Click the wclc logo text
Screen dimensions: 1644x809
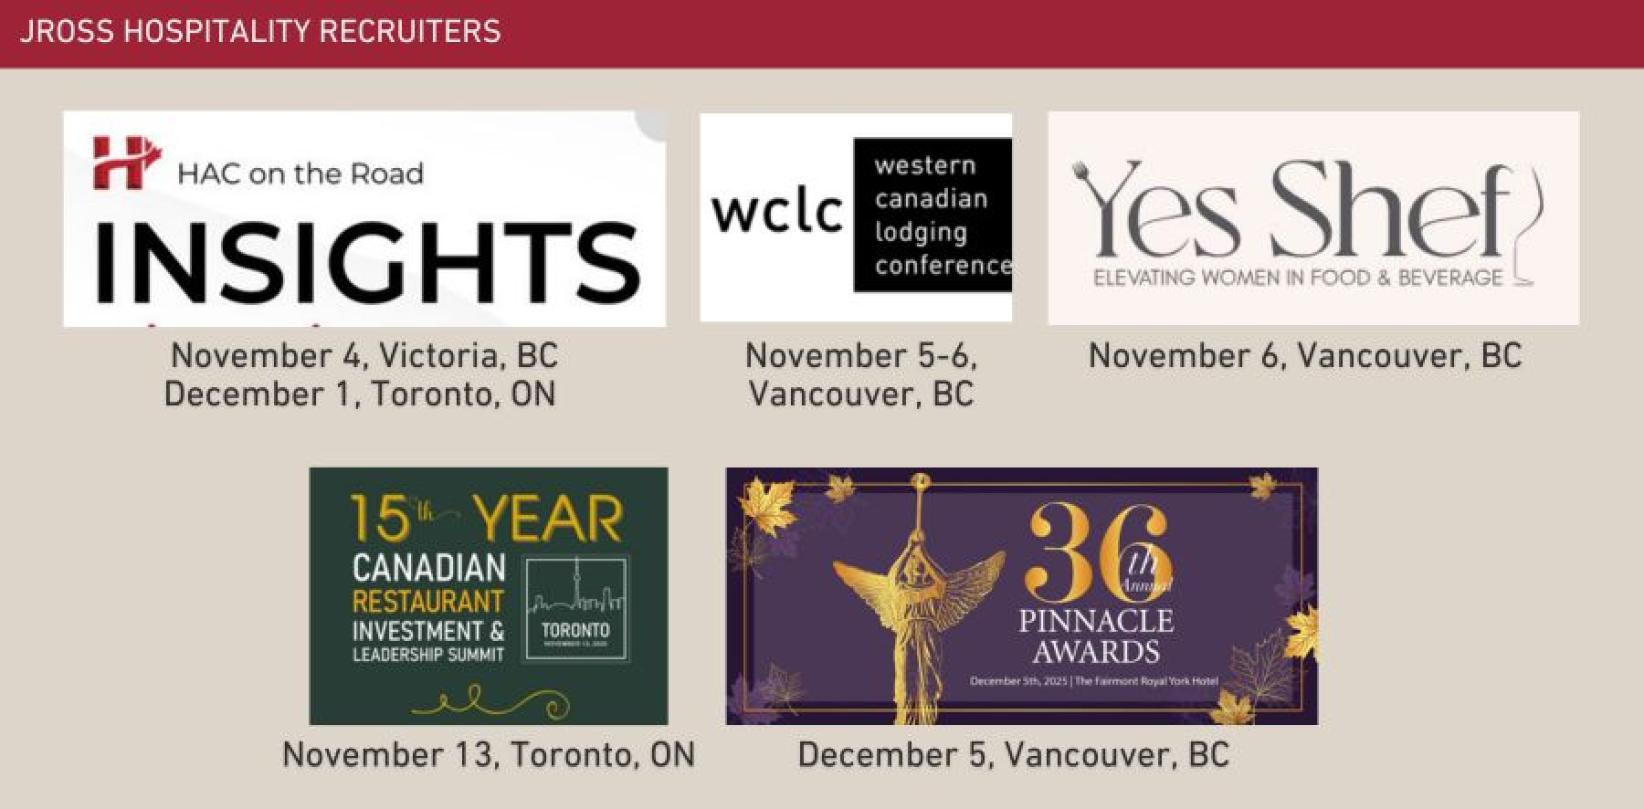pyautogui.click(x=776, y=212)
